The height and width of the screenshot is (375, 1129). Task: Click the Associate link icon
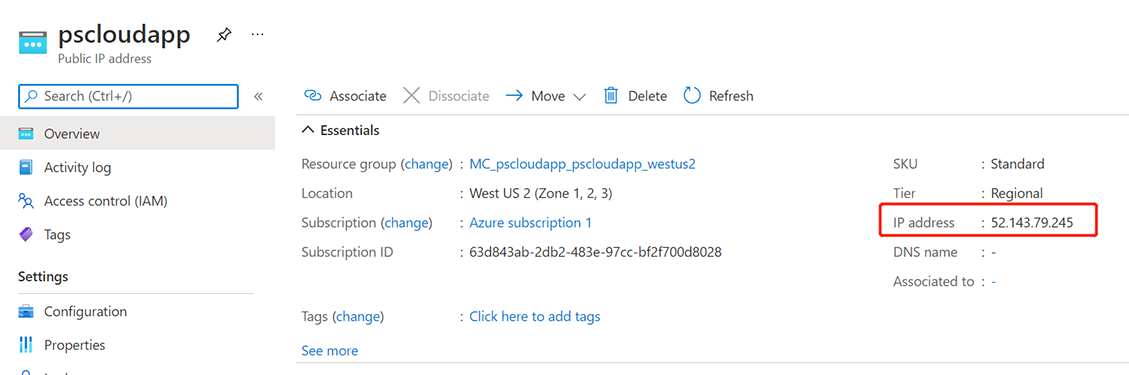[312, 96]
